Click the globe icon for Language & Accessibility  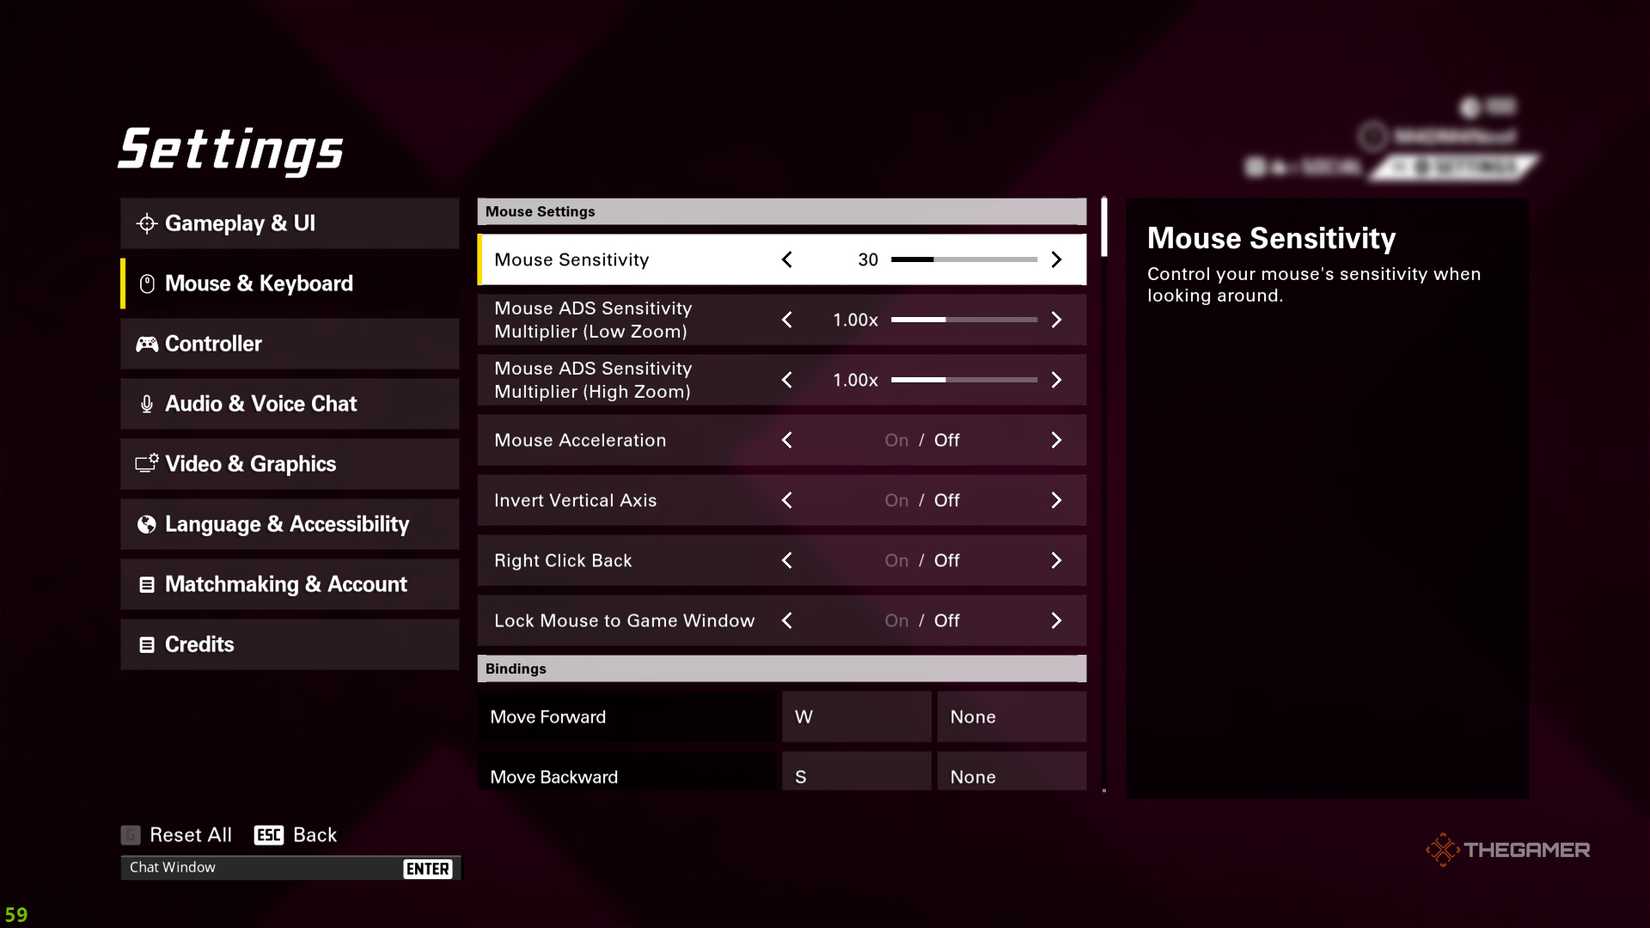(x=147, y=524)
